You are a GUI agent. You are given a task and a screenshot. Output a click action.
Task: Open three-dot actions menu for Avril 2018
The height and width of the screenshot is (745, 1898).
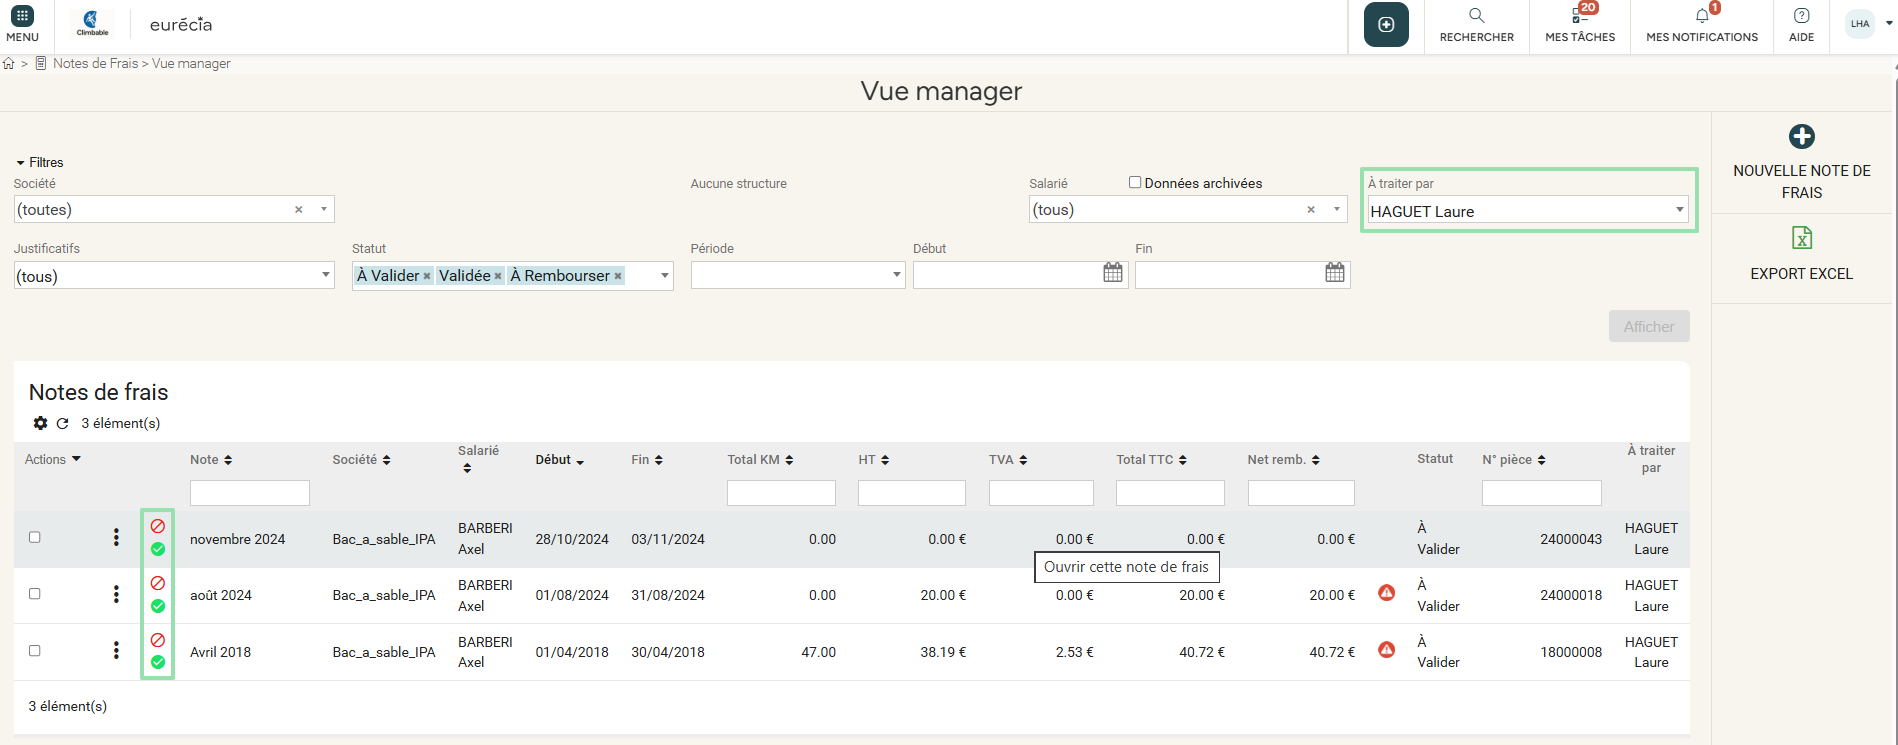tap(116, 651)
